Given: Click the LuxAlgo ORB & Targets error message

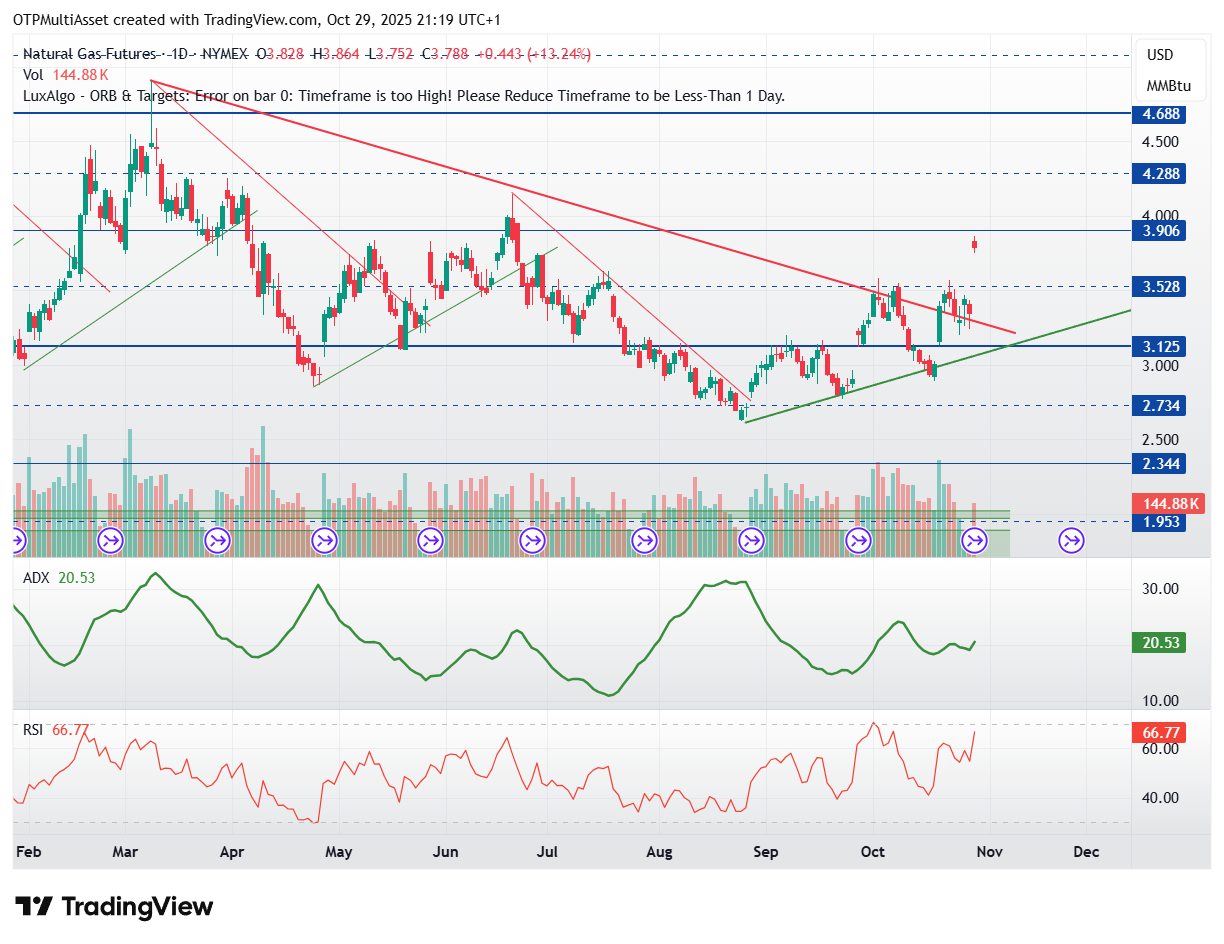Looking at the screenshot, I should pyautogui.click(x=404, y=96).
